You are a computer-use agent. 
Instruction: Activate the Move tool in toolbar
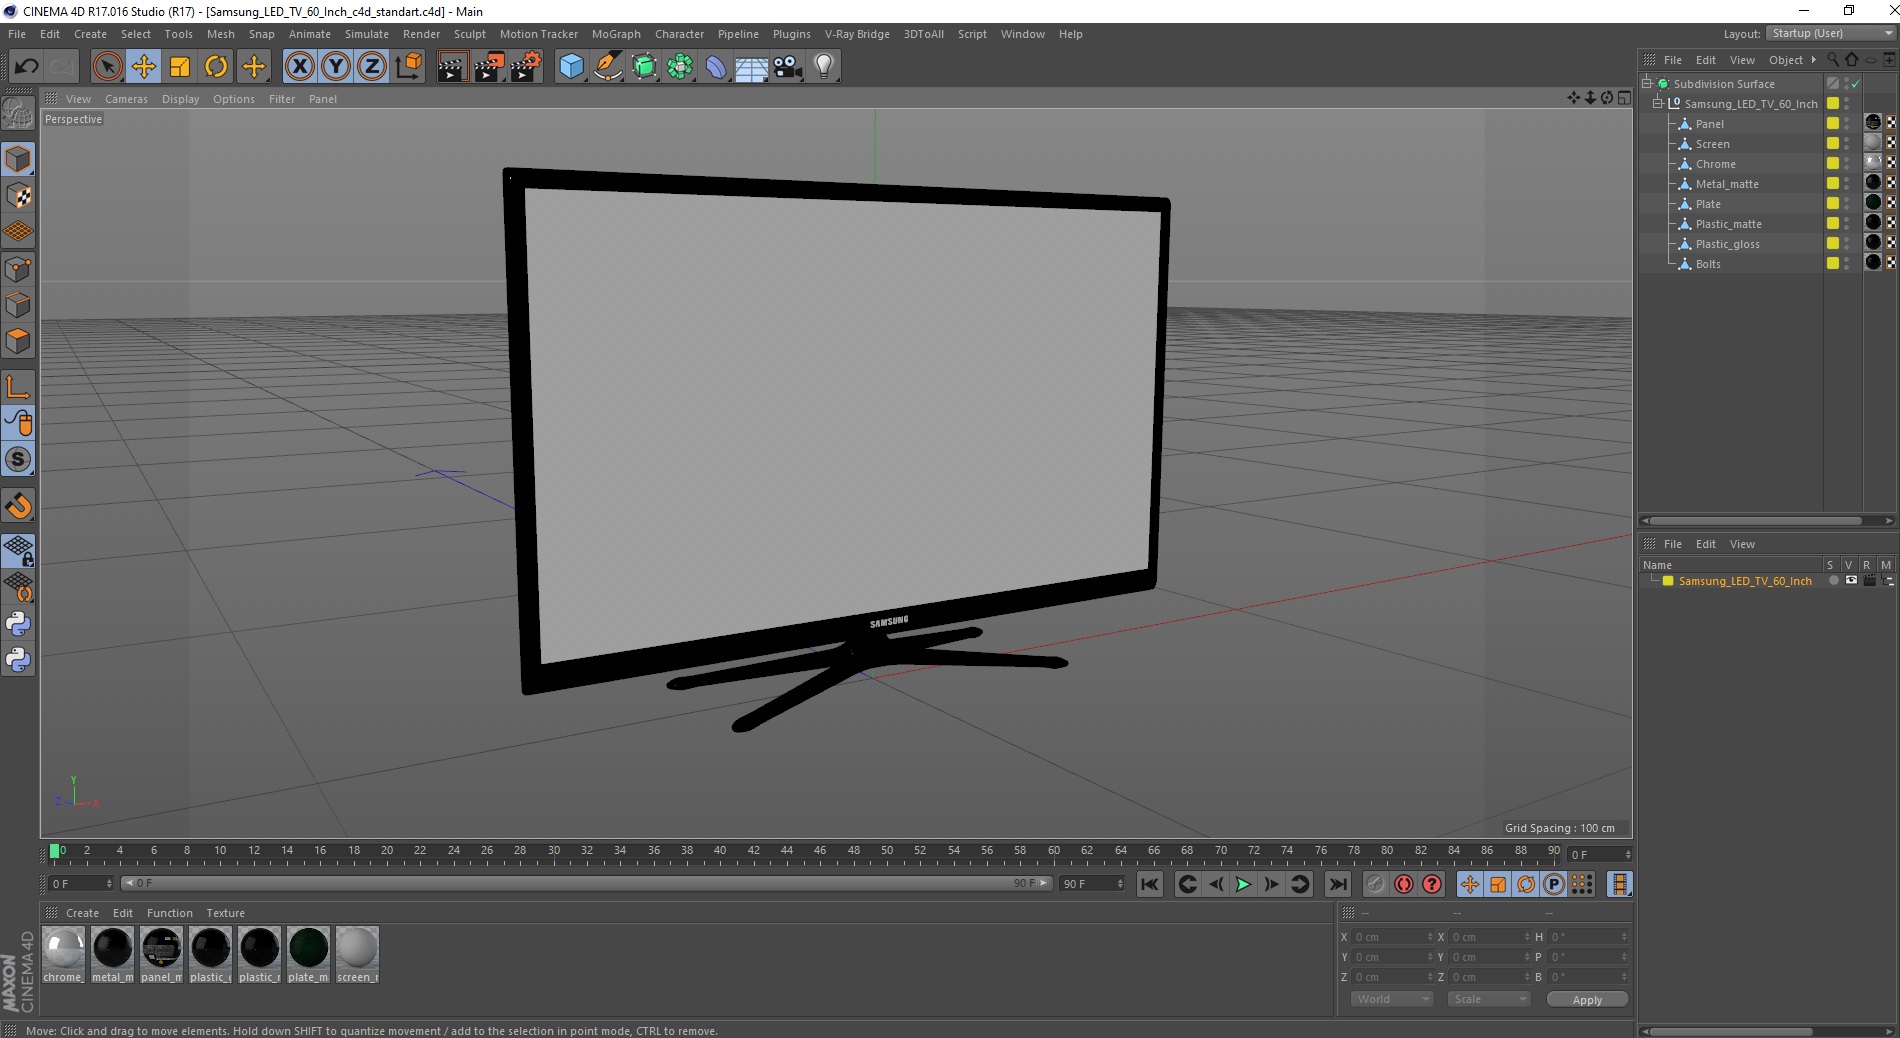click(143, 67)
